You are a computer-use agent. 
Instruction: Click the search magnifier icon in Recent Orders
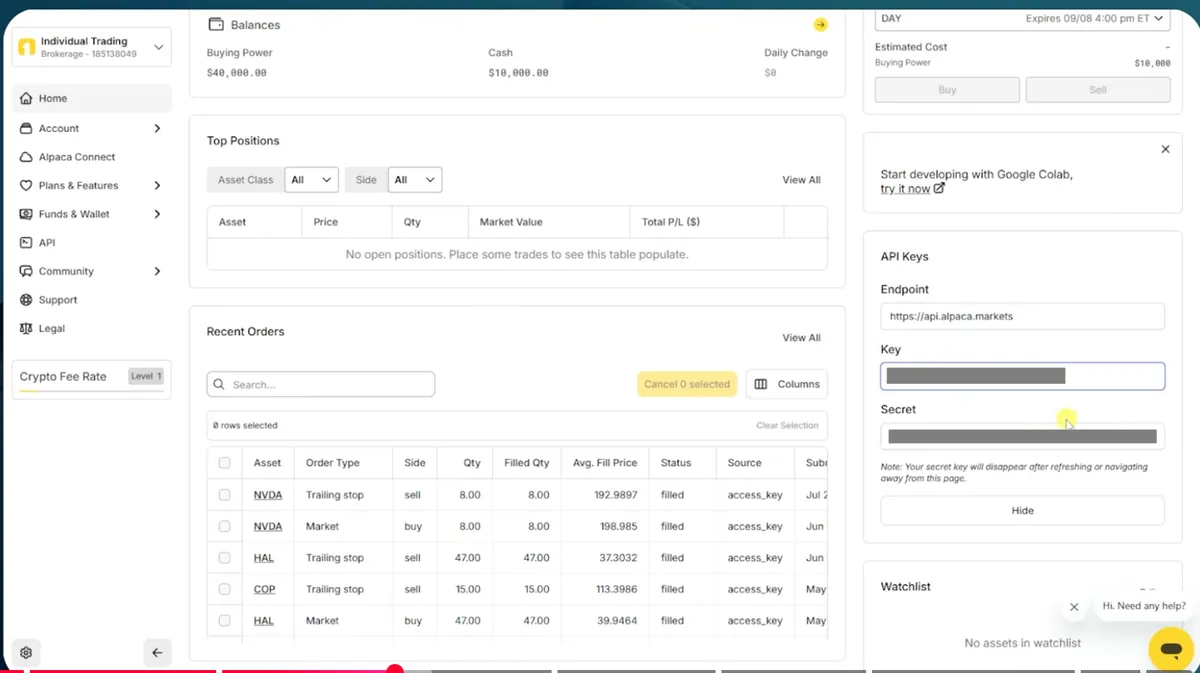point(220,384)
